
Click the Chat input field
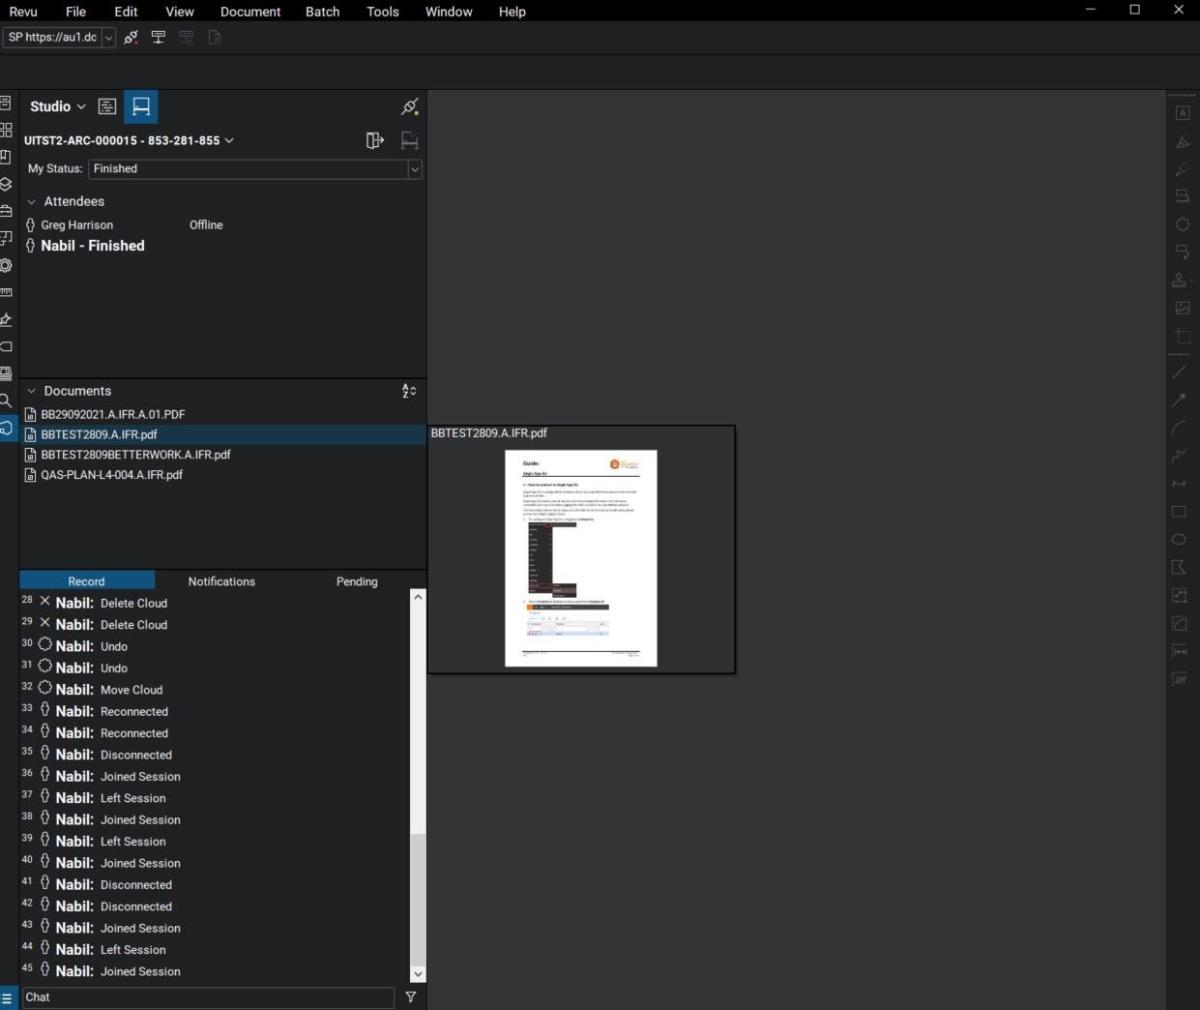(208, 997)
